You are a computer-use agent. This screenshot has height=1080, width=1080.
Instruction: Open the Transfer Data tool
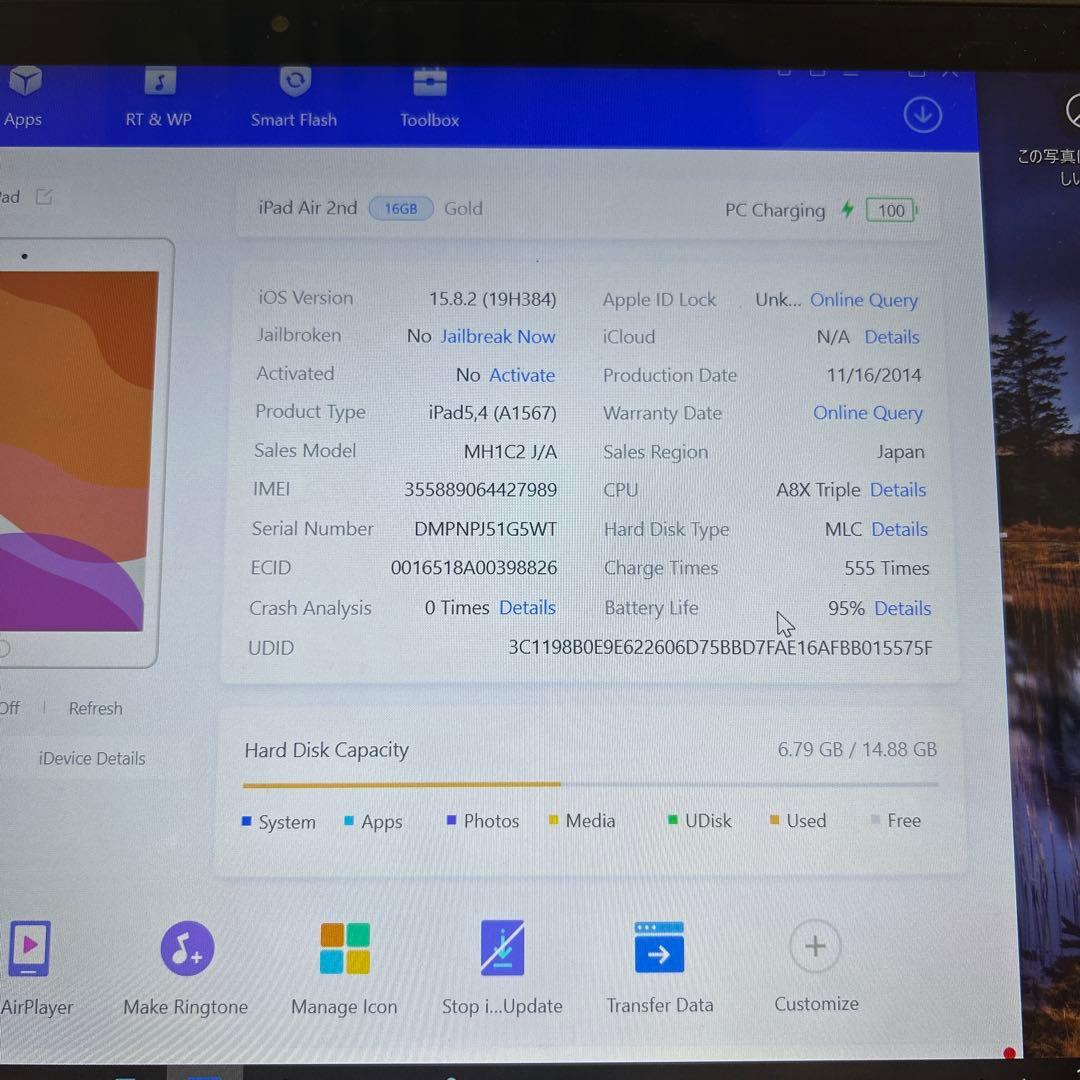(x=659, y=965)
